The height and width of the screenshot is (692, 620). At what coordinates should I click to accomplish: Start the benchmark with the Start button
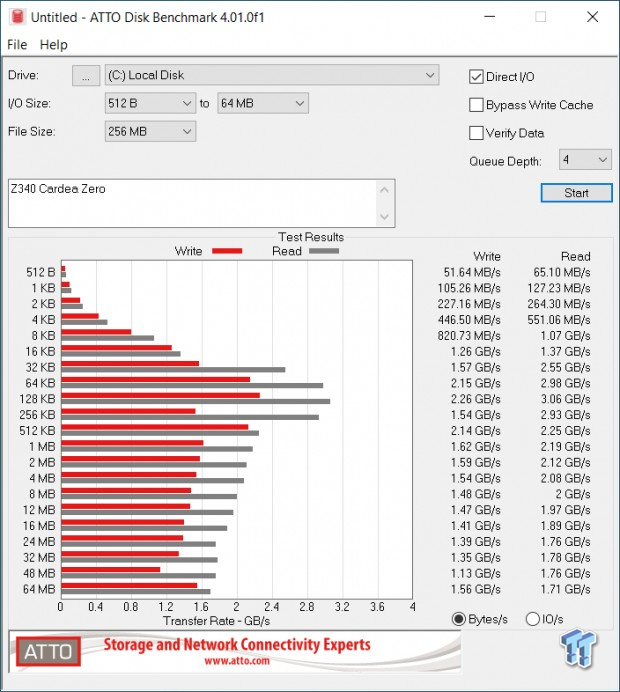576,193
